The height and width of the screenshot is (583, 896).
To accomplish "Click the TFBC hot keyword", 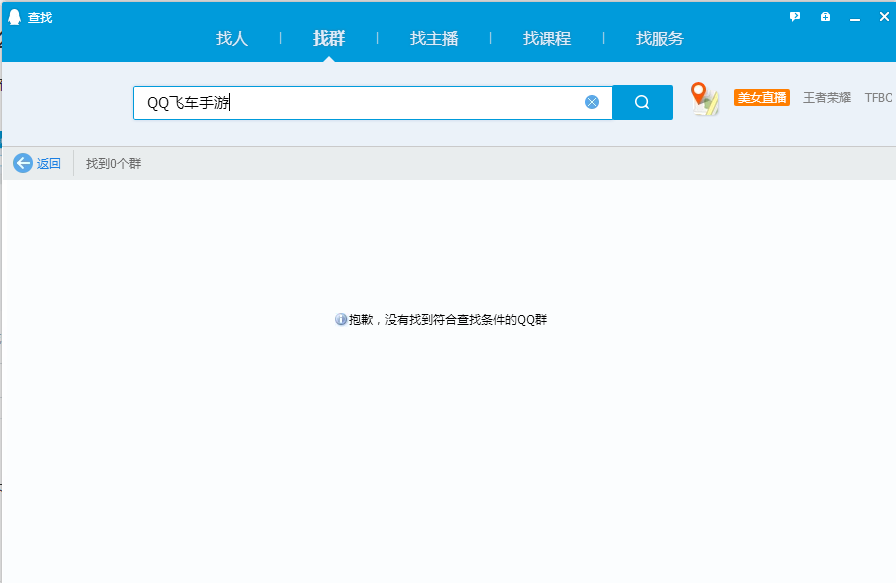I will point(878,98).
